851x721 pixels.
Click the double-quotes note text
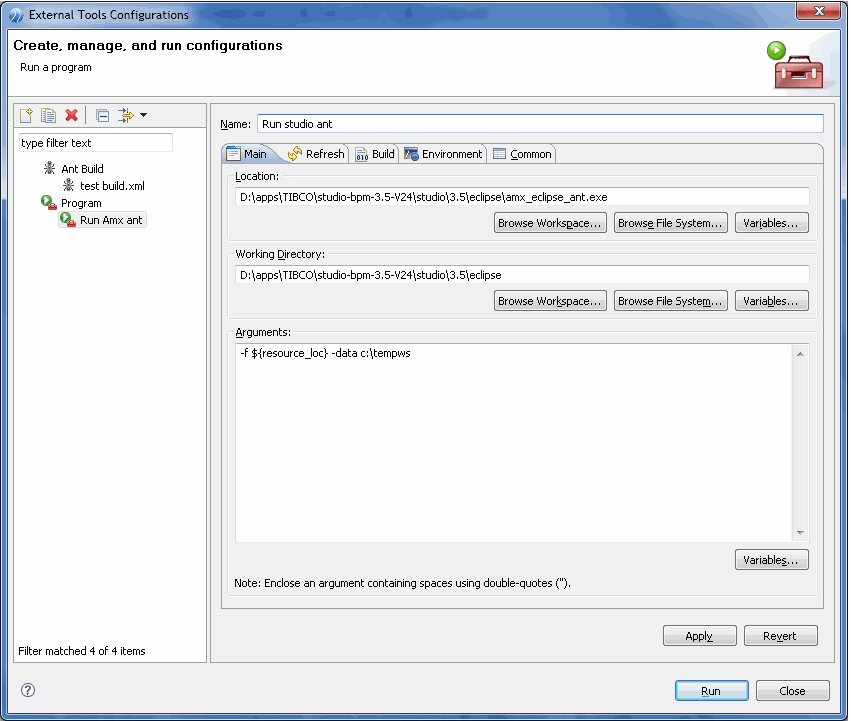[x=402, y=583]
